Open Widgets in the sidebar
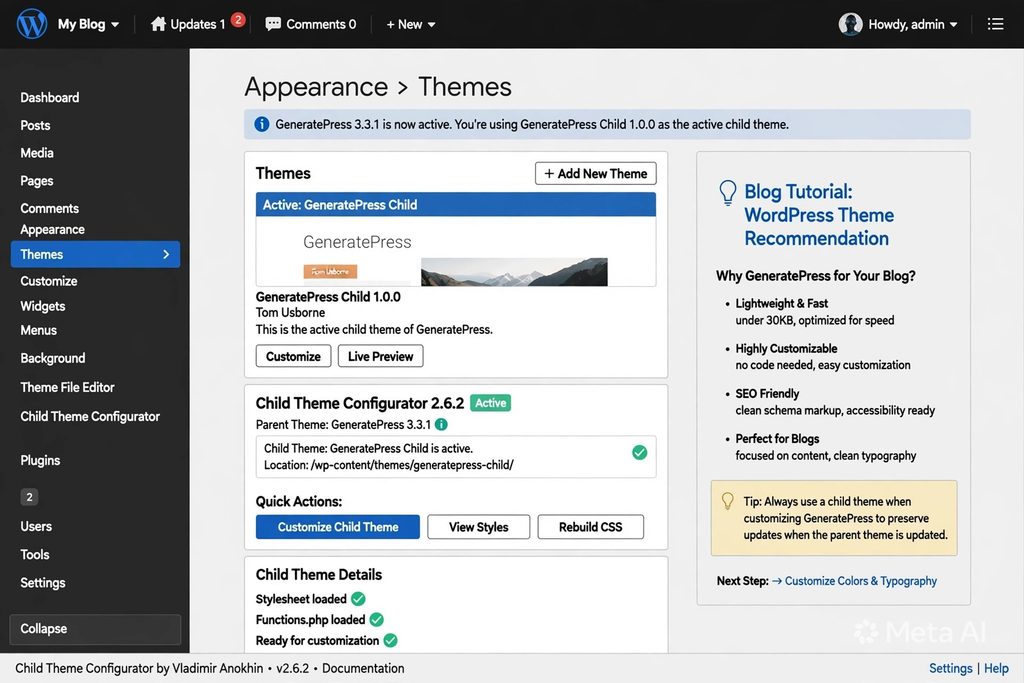Image resolution: width=1024 pixels, height=683 pixels. 42,306
